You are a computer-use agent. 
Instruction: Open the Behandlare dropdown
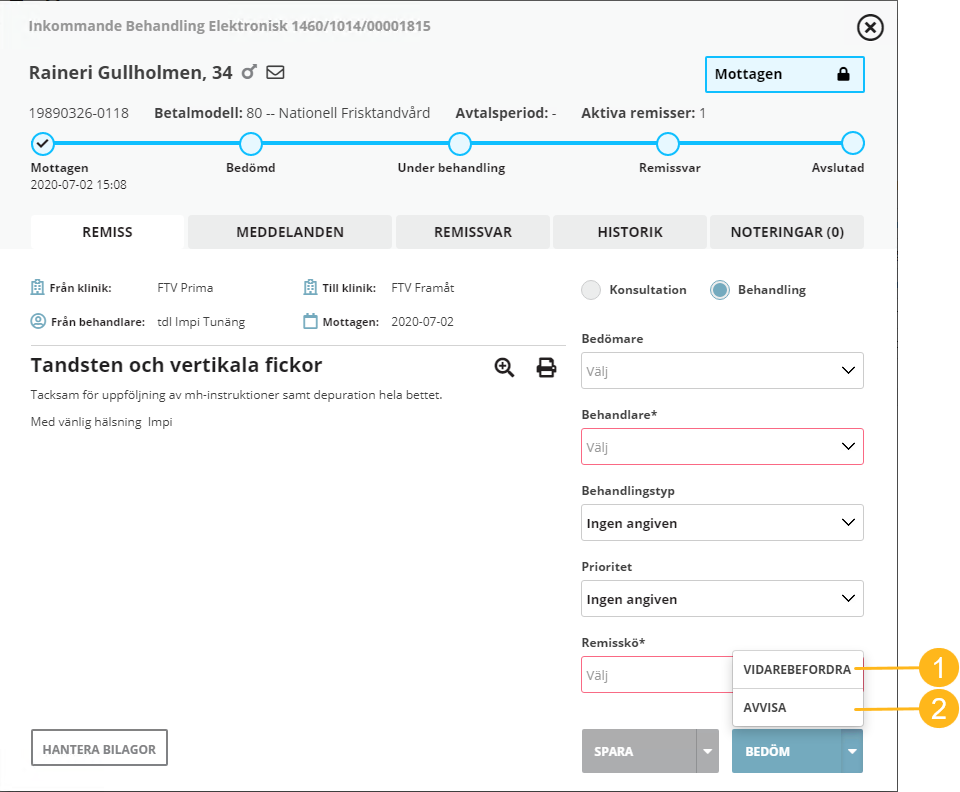pyautogui.click(x=722, y=446)
